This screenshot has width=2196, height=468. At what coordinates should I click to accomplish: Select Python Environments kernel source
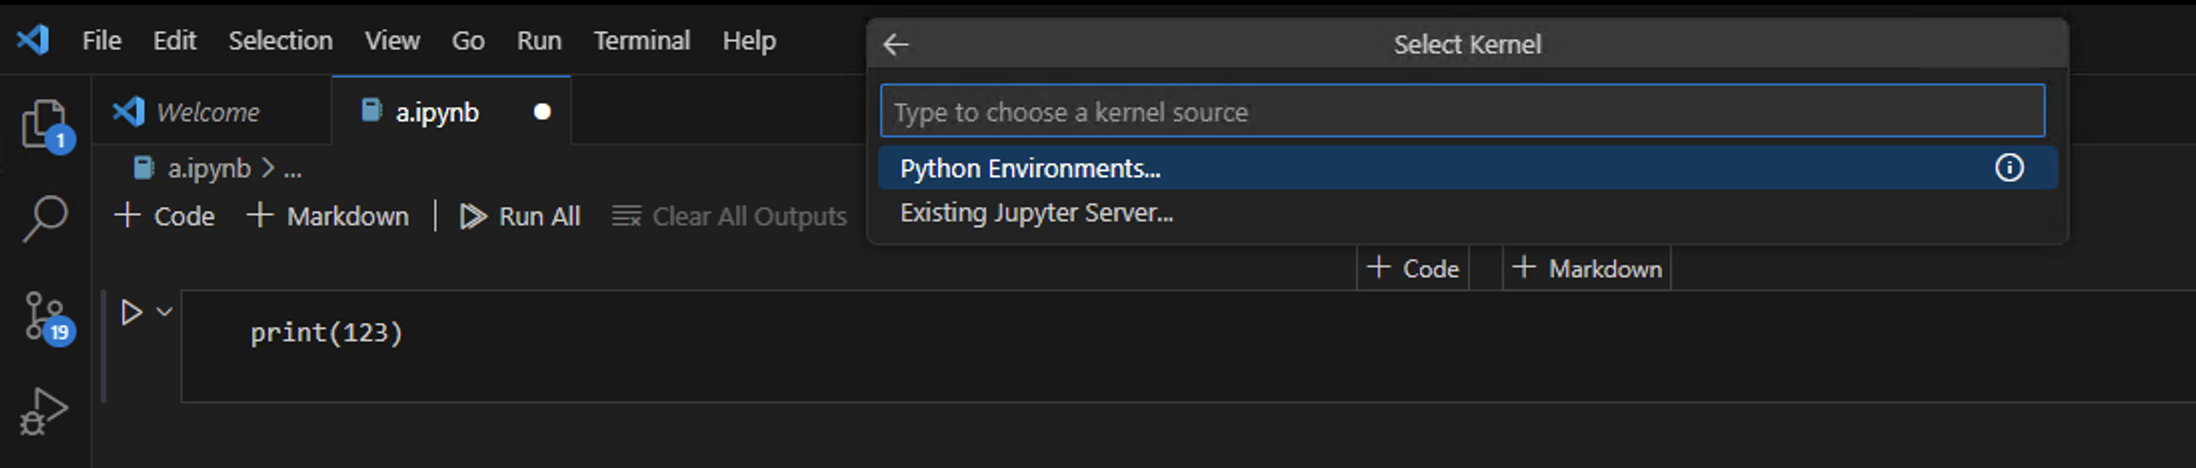coord(1030,168)
